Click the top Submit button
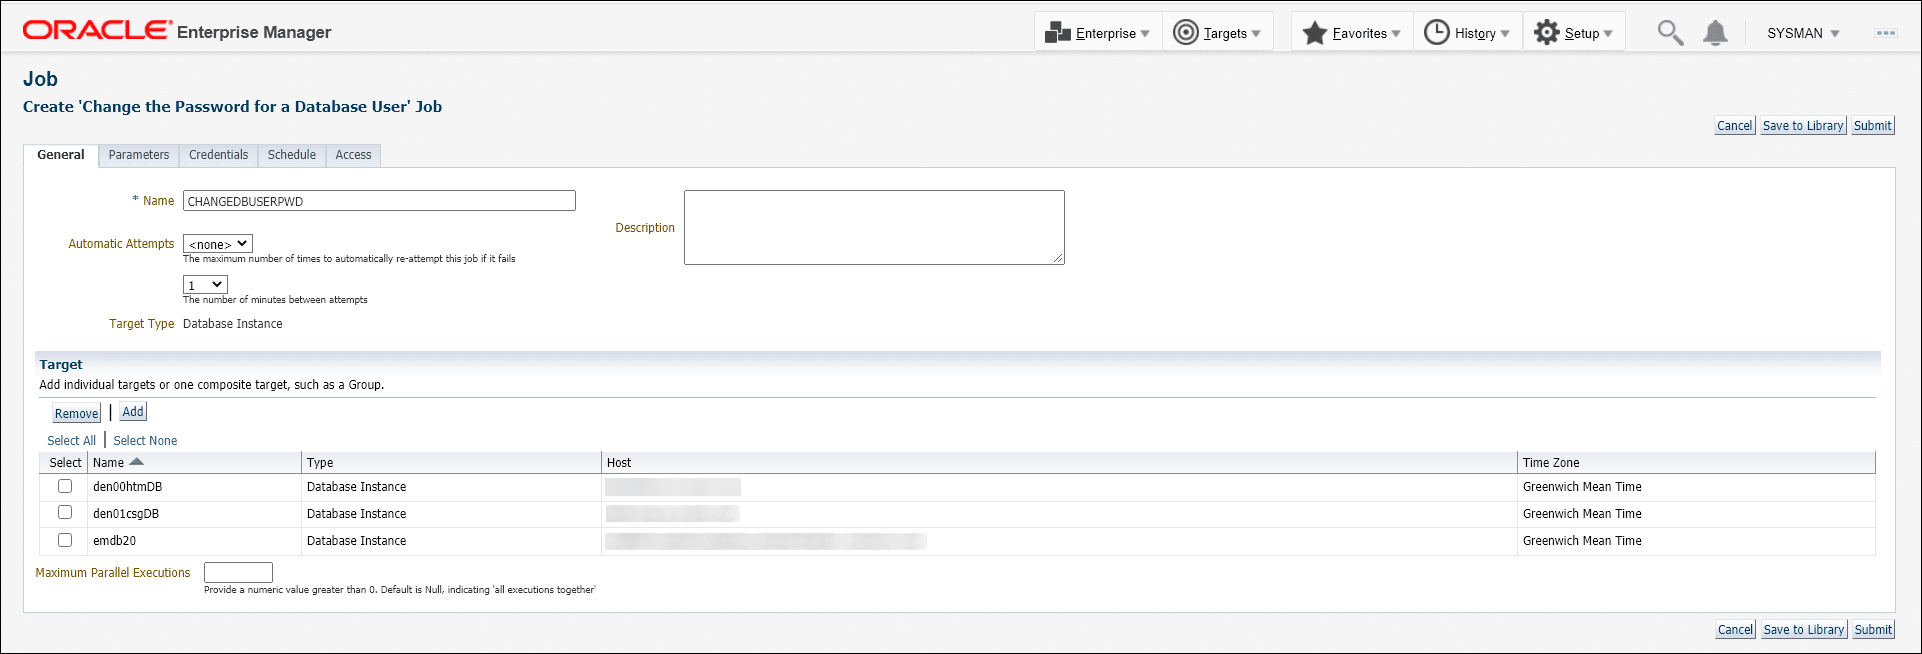 1873,126
